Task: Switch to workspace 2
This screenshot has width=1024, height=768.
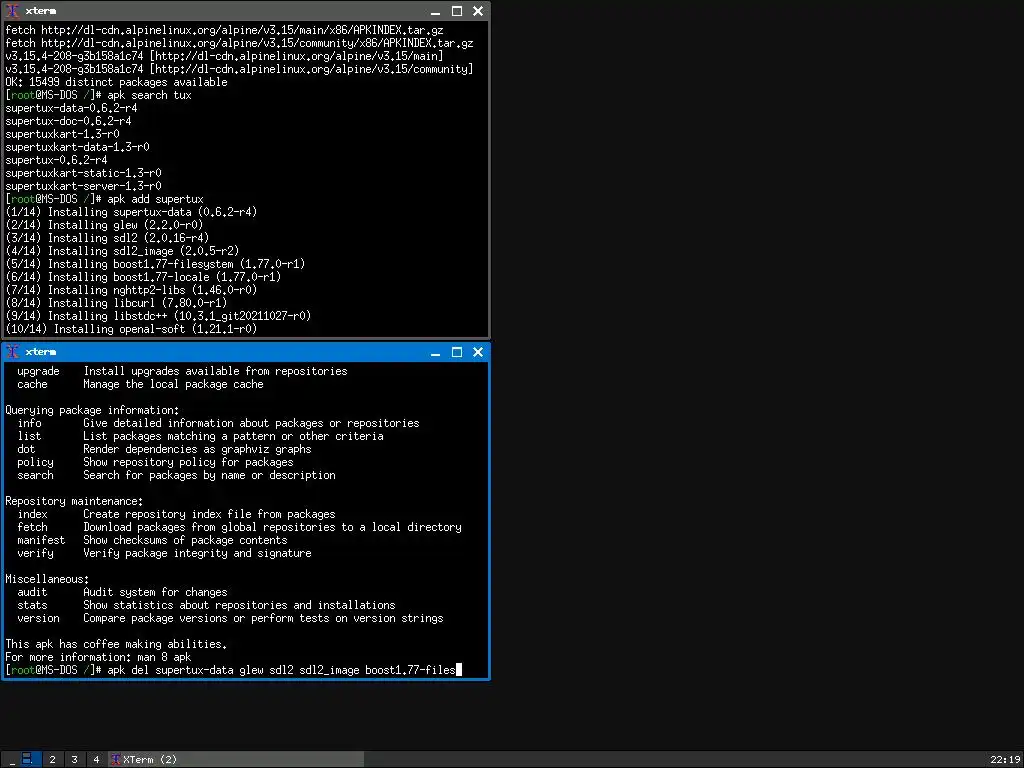Action: tap(52, 760)
